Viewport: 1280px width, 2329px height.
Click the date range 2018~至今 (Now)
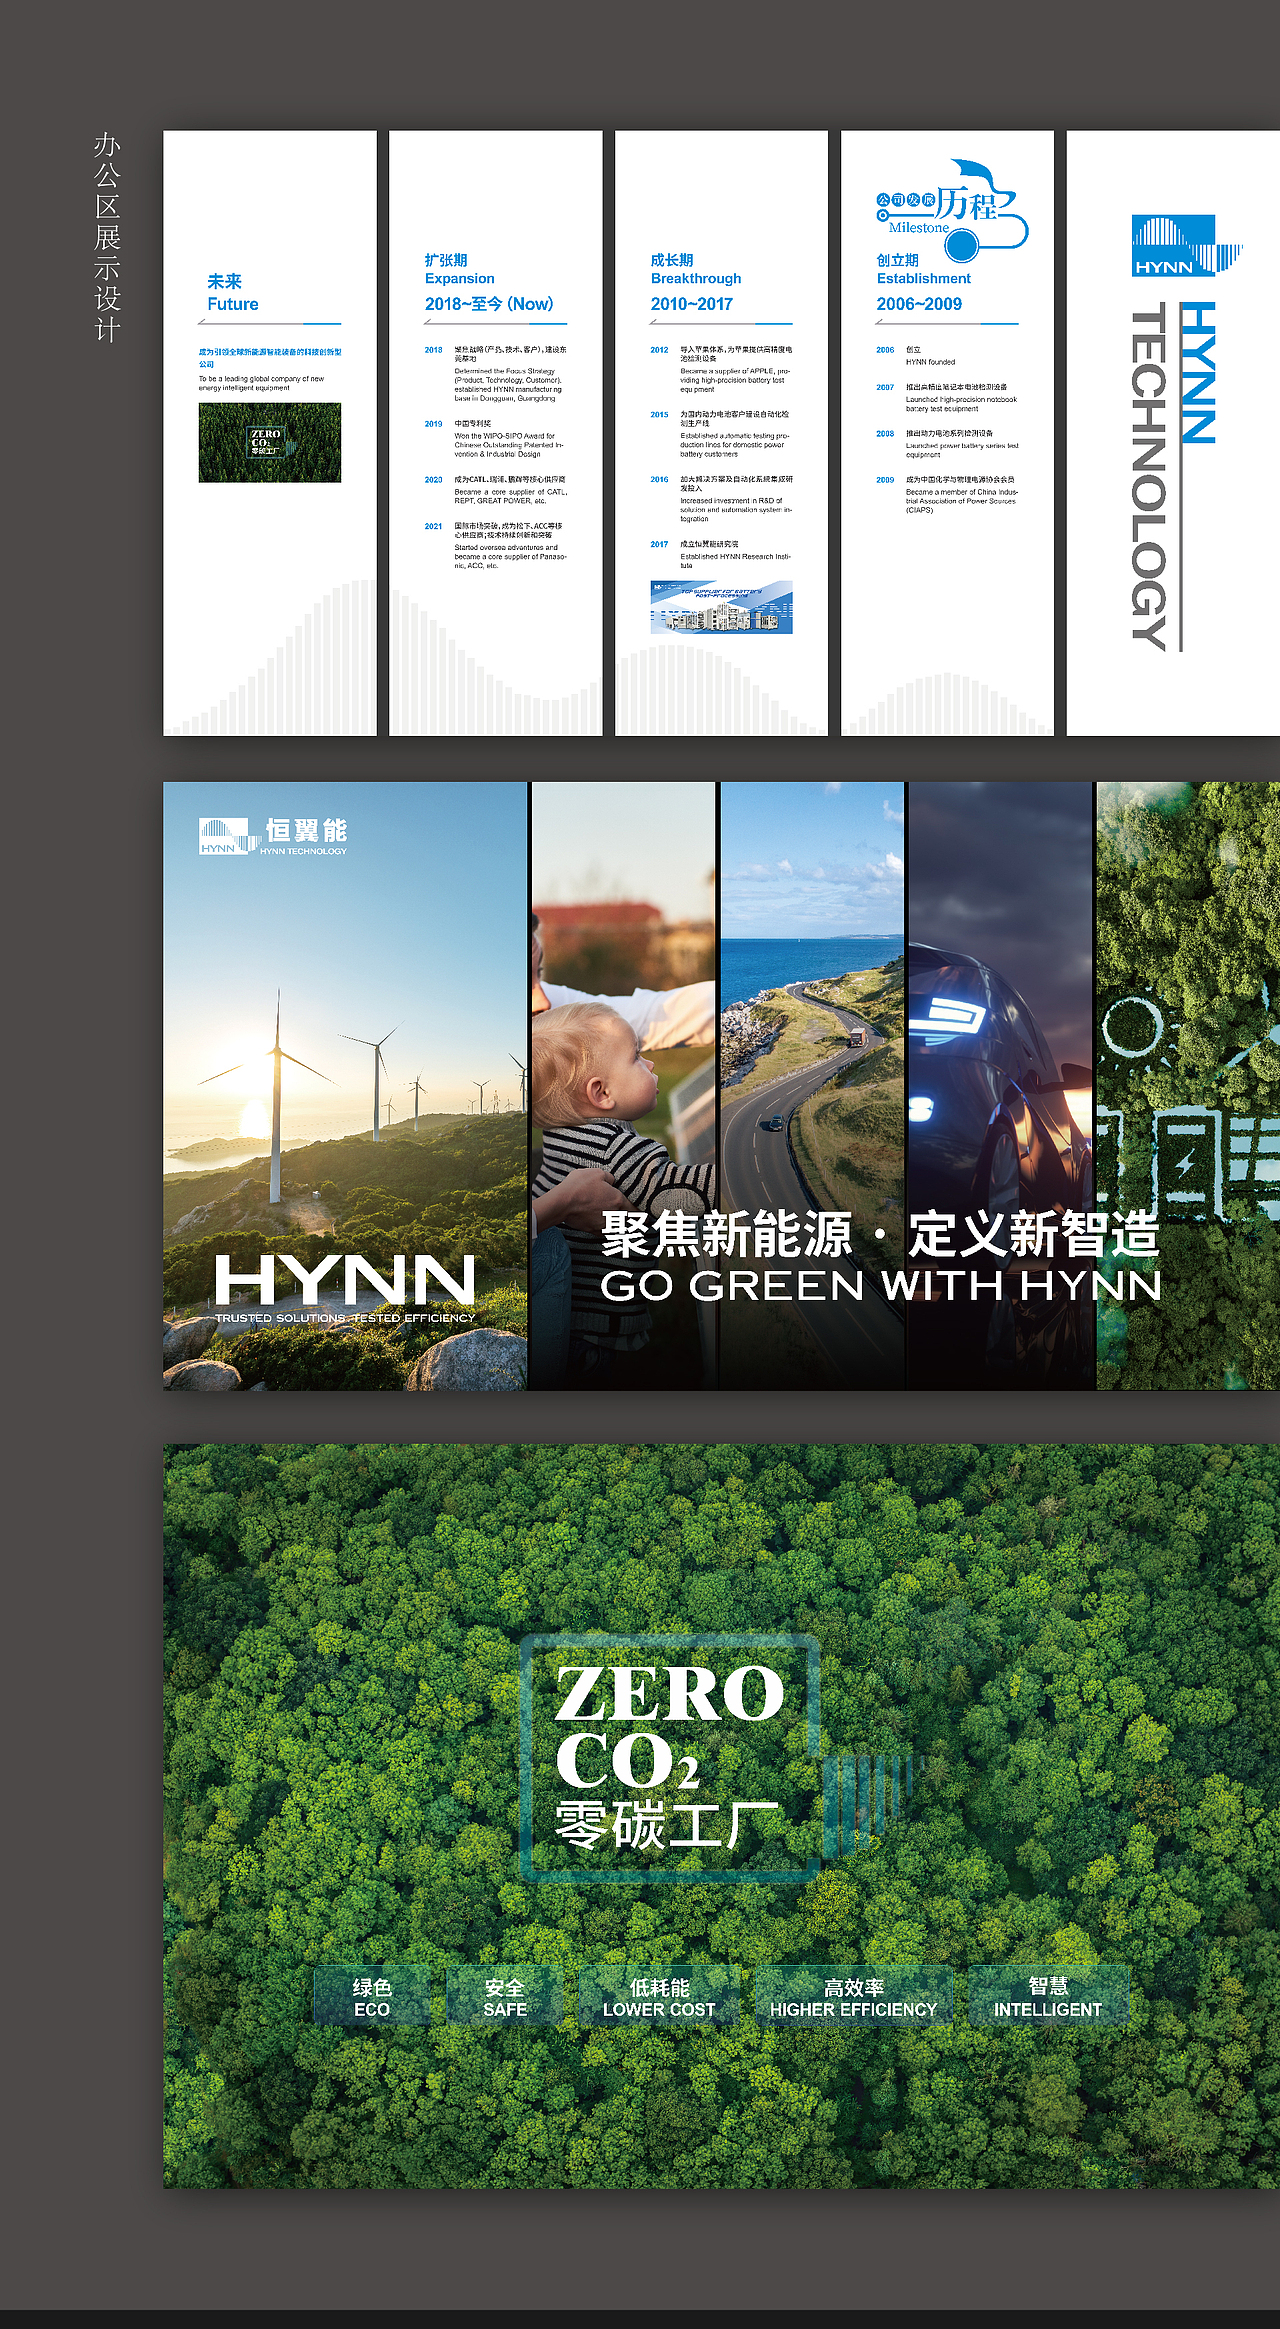tap(489, 304)
